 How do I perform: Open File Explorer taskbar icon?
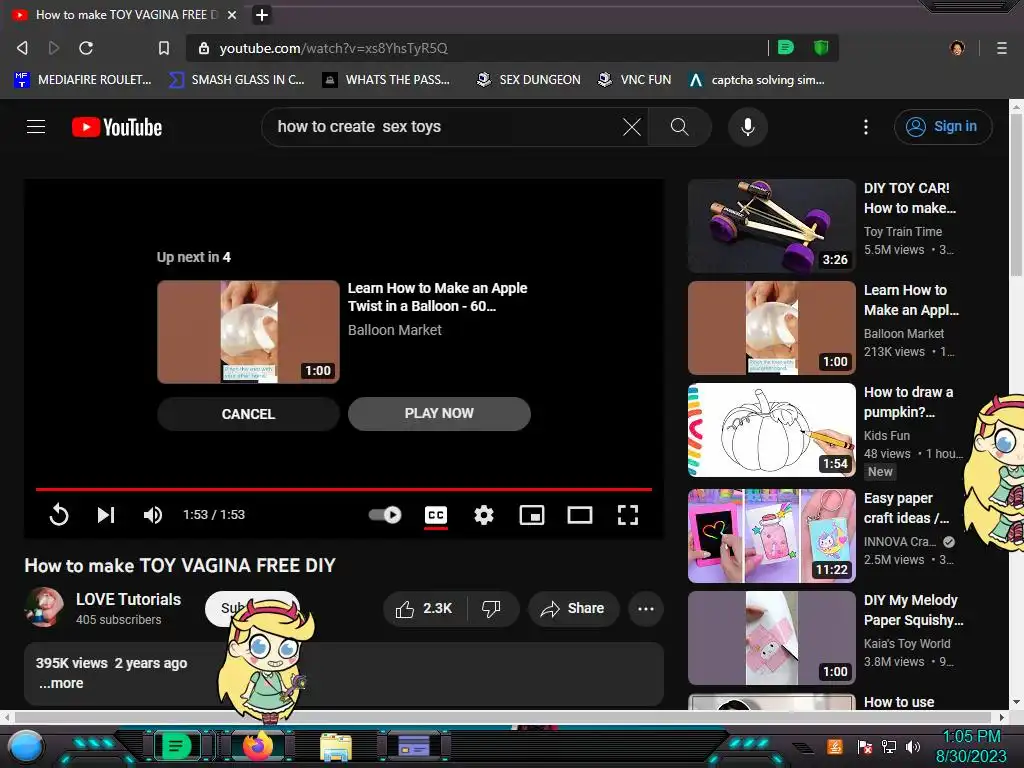pos(336,746)
